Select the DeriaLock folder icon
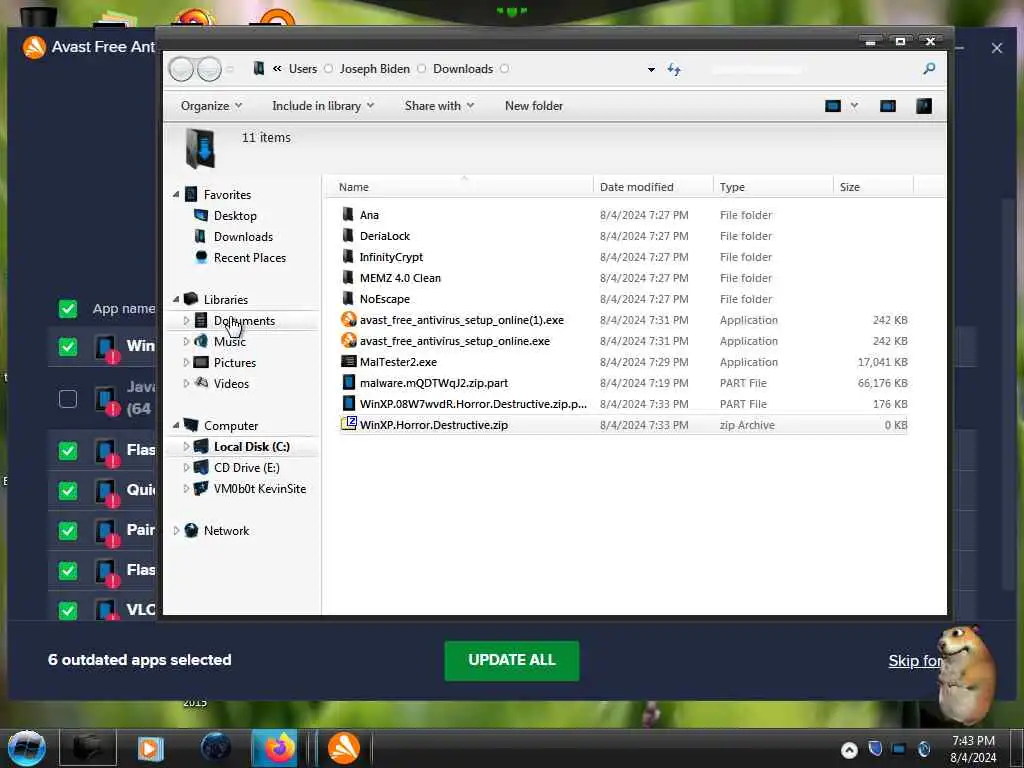The height and width of the screenshot is (768, 1024). click(x=348, y=235)
